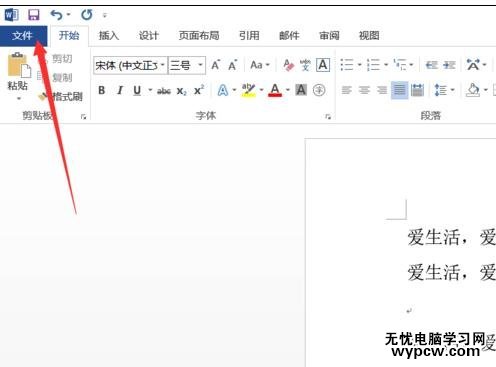Screen dimensions: 496x367
Task: Select the 格式刷 format painter
Action: (x=60, y=97)
